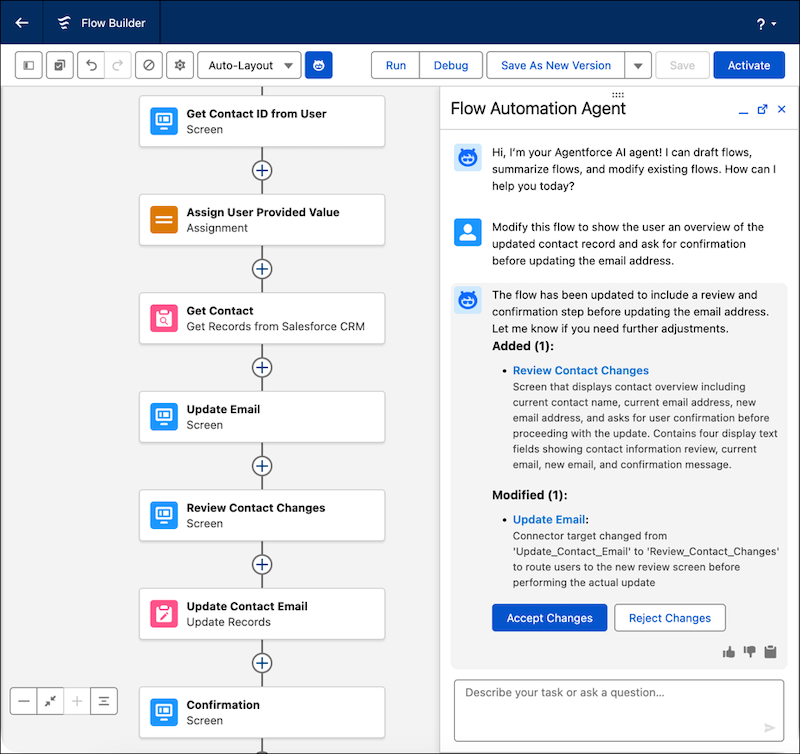Select Get Contact ID from User screen icon
Viewport: 800px width, 754px height.
pos(164,121)
